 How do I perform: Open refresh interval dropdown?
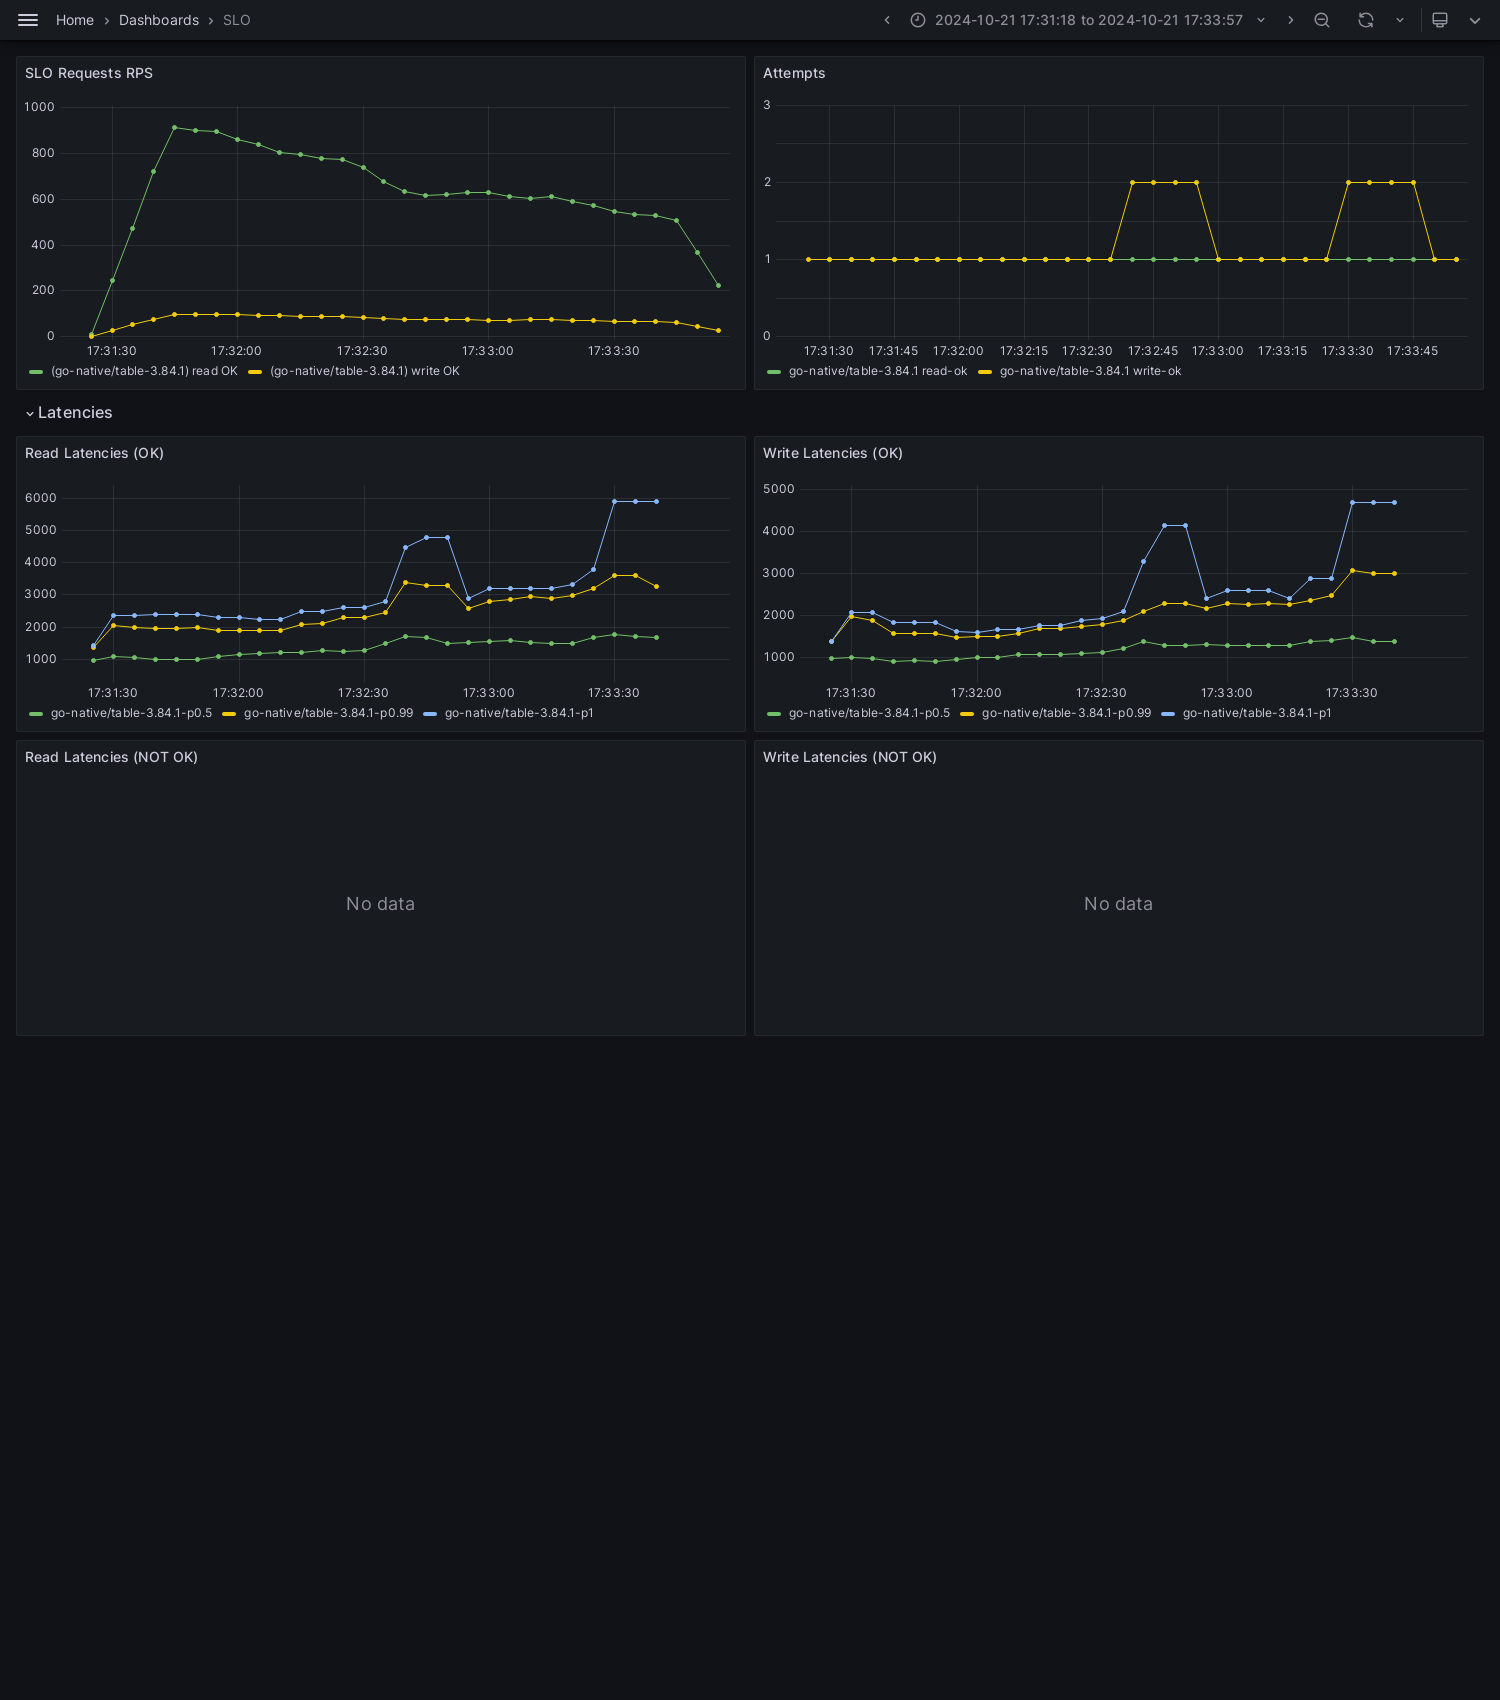point(1400,20)
